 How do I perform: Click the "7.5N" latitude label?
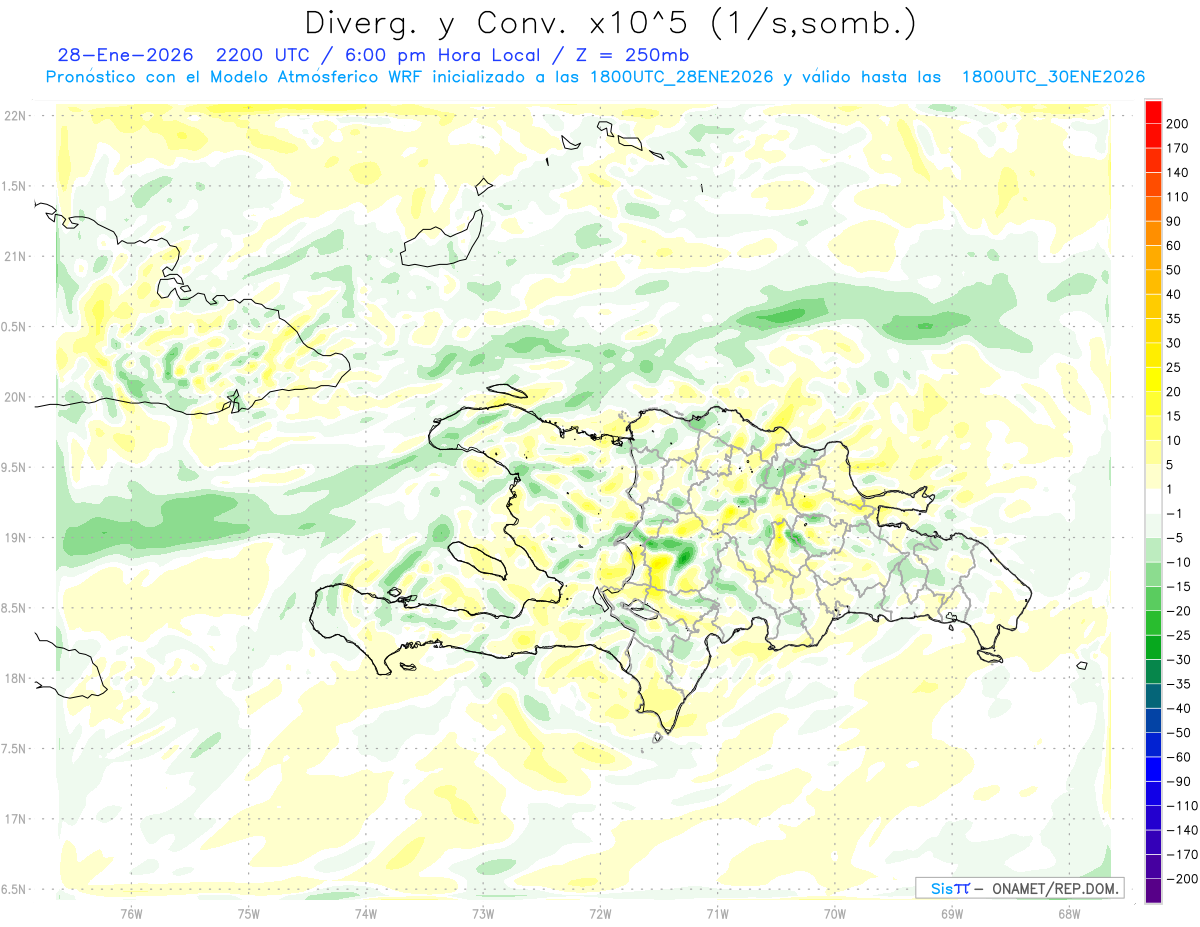coord(14,749)
